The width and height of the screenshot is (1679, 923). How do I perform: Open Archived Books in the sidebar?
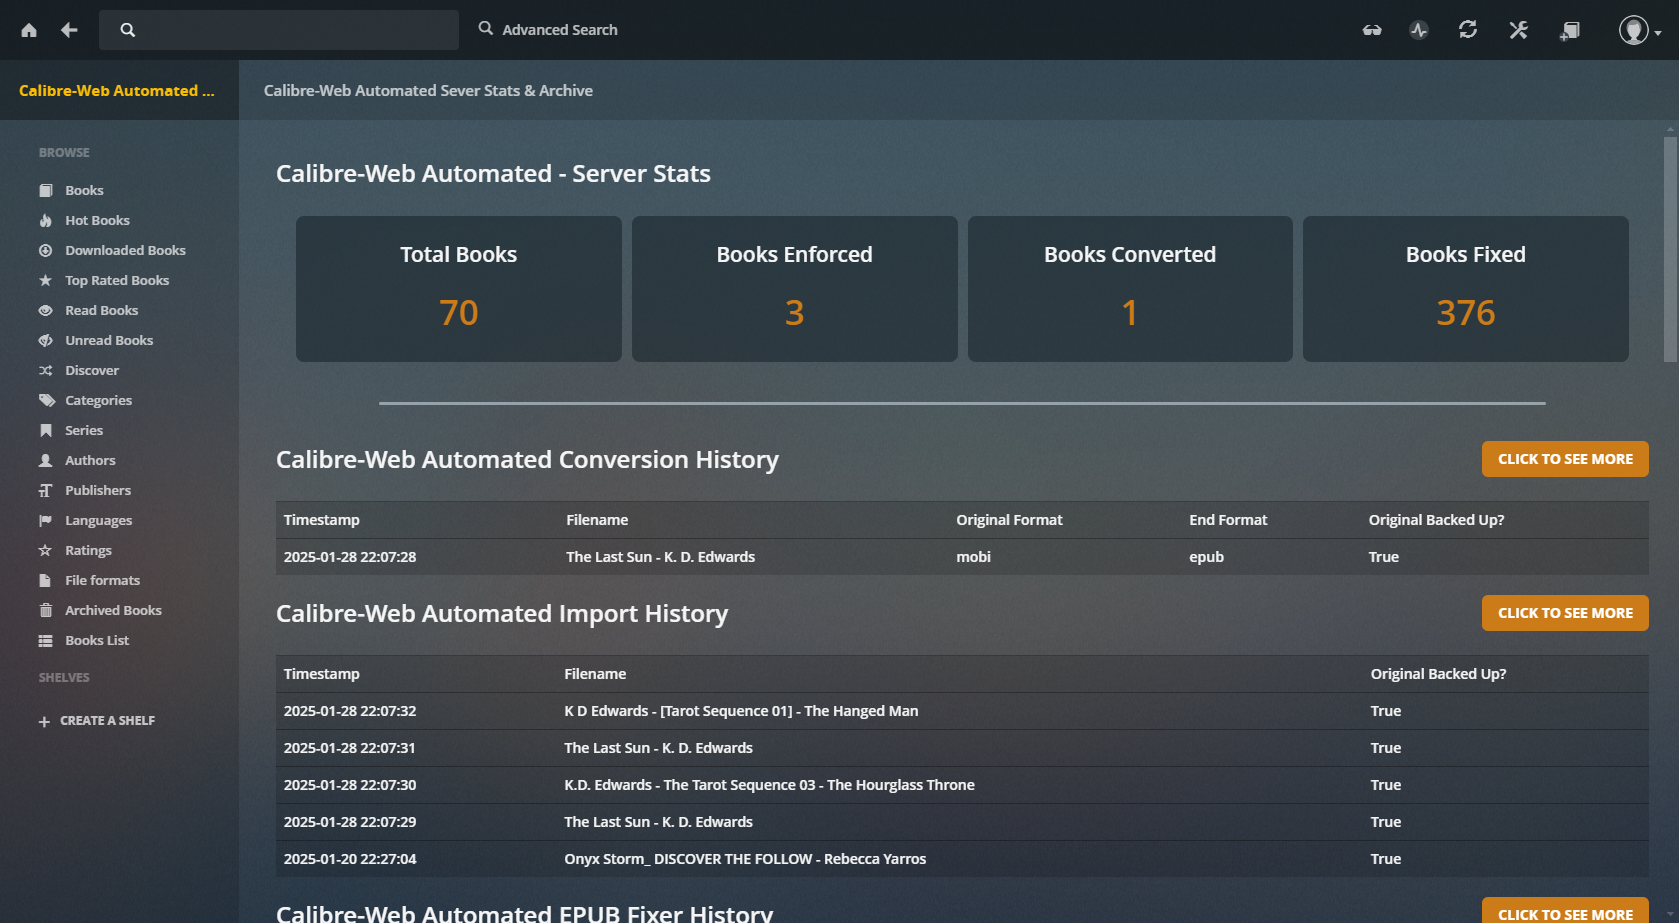113,610
